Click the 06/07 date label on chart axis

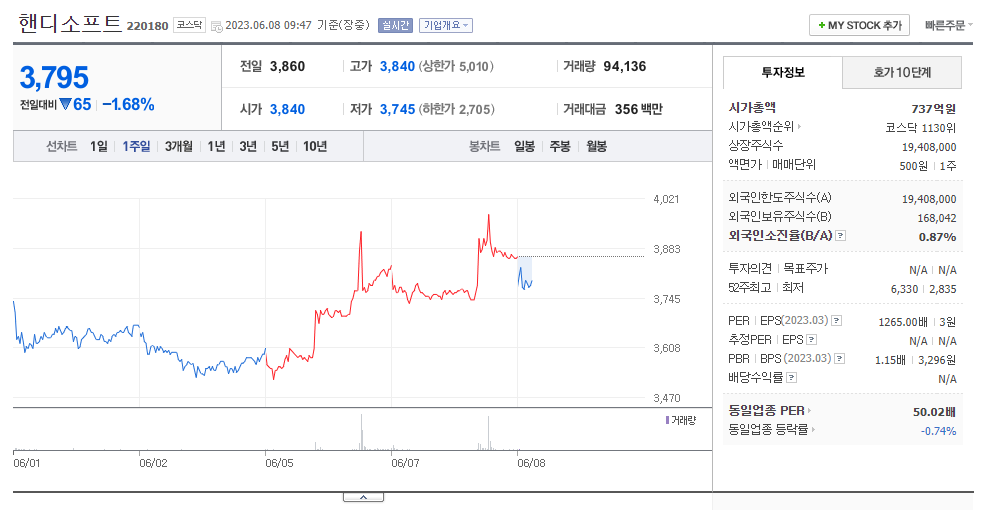pyautogui.click(x=405, y=463)
